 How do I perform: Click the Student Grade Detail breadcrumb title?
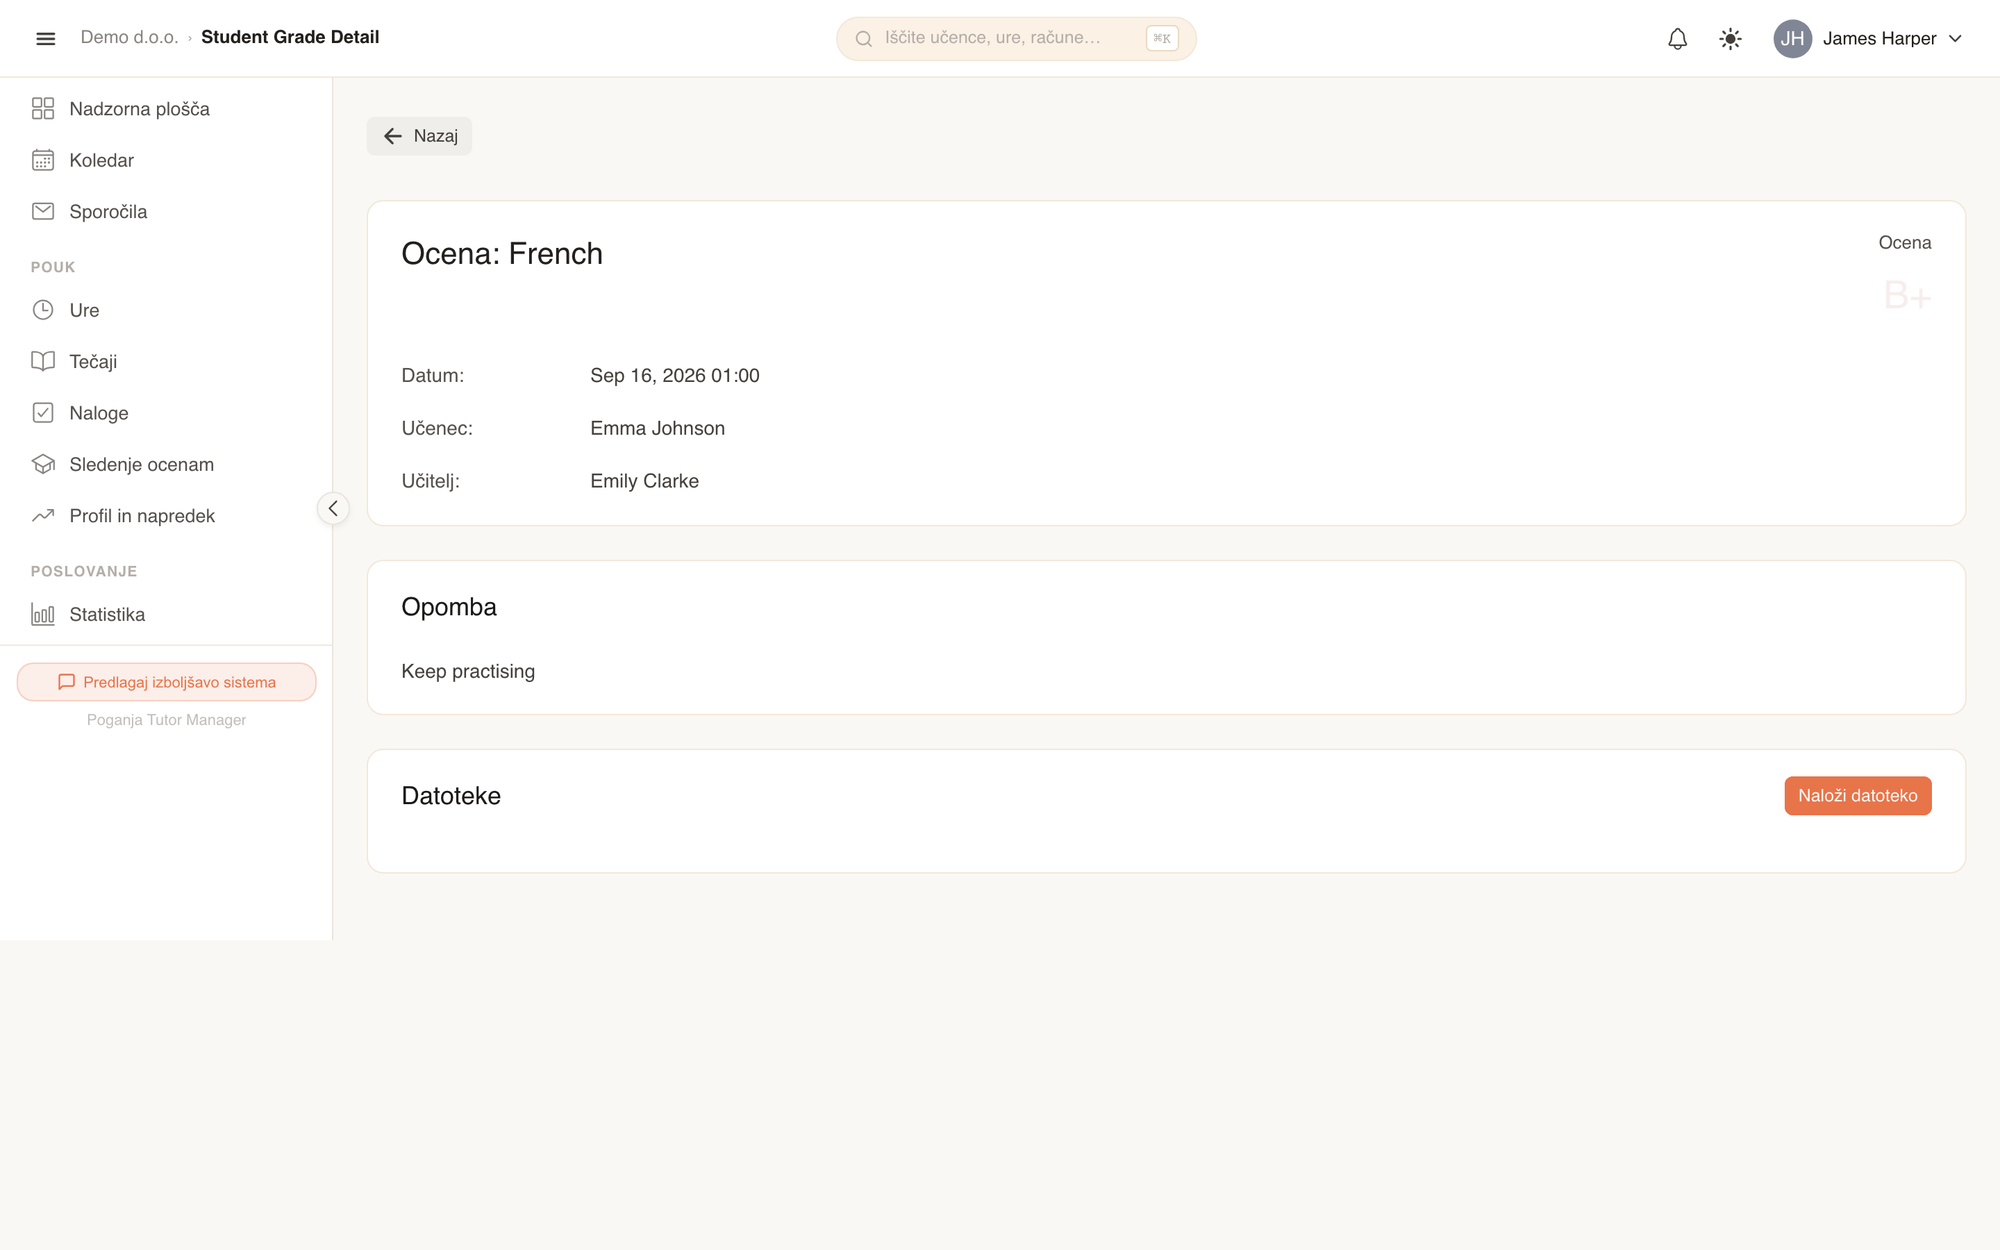click(x=290, y=37)
